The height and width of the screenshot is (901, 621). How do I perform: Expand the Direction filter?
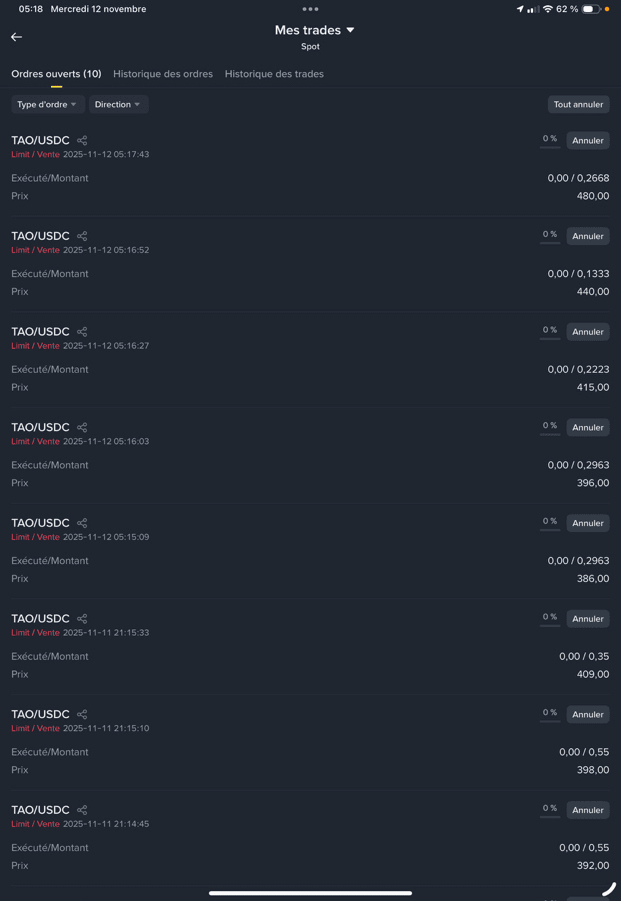click(x=118, y=105)
